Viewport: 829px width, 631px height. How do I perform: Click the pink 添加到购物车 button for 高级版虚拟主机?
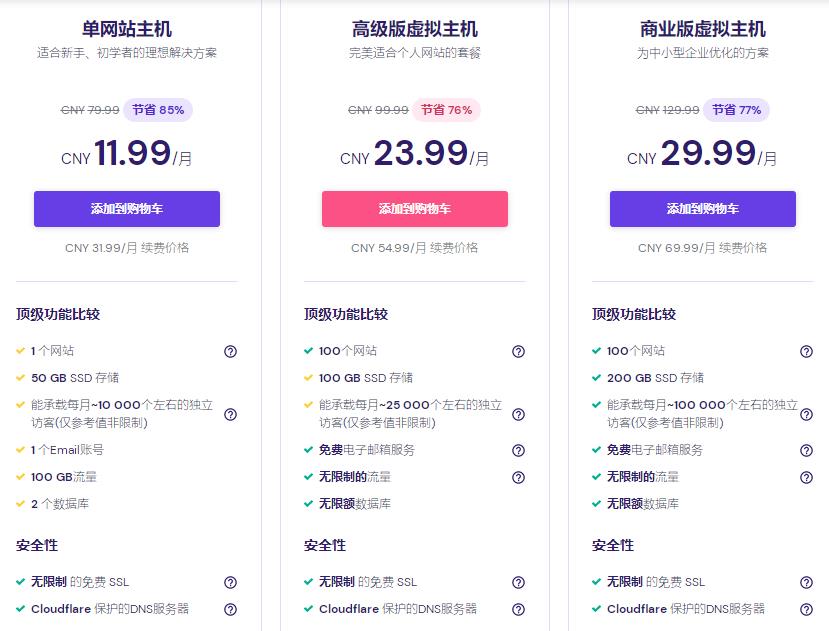pos(414,208)
